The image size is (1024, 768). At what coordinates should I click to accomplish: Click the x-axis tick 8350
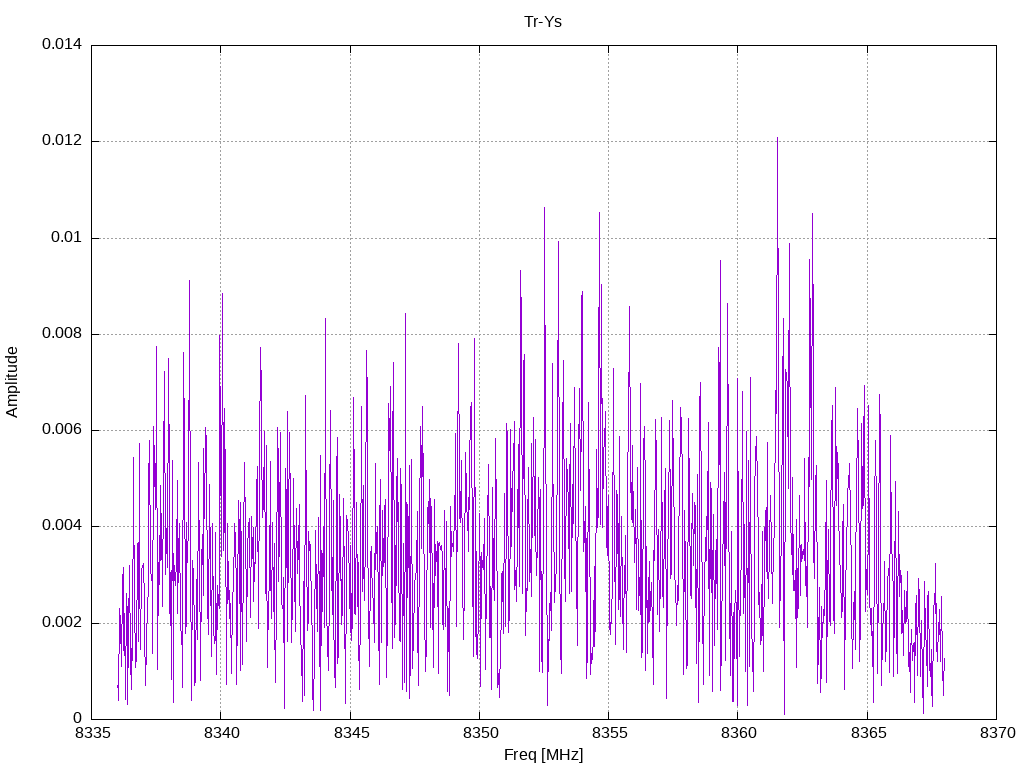click(x=481, y=733)
